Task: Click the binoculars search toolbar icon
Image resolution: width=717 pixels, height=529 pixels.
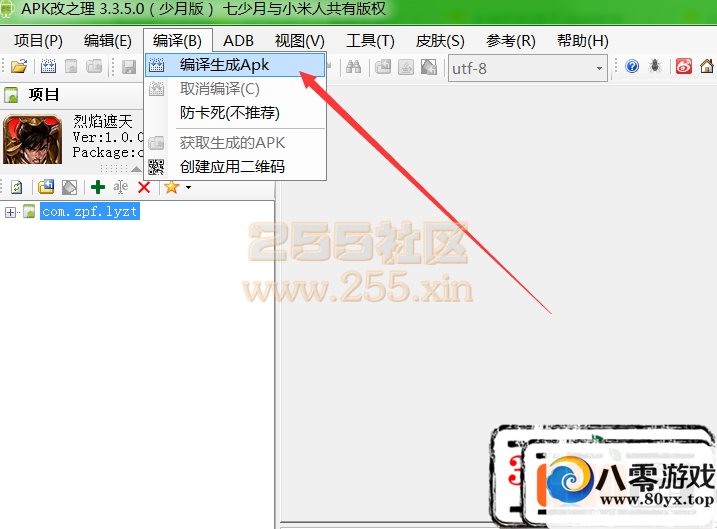Action: (353, 67)
